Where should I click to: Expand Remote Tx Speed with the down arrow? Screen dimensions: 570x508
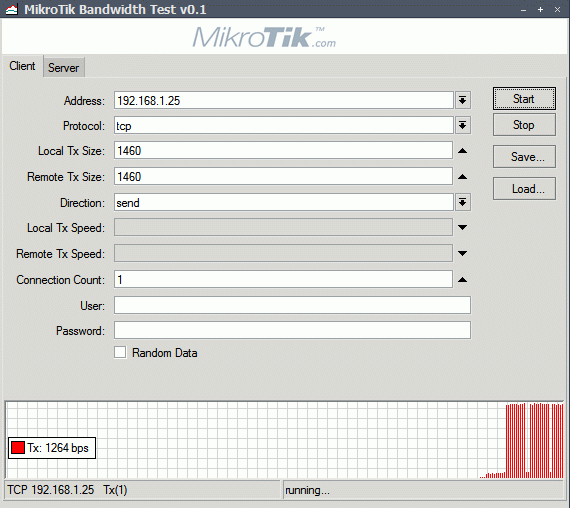462,253
